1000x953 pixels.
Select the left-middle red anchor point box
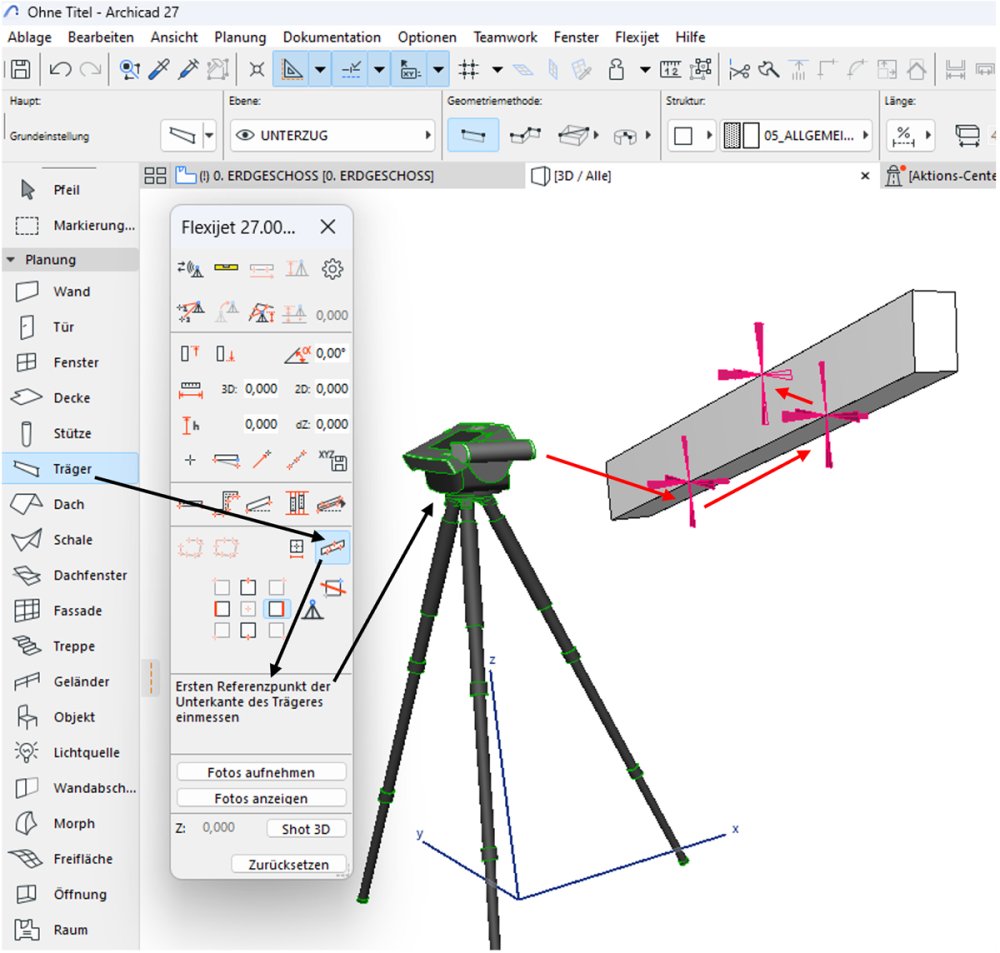coord(222,609)
